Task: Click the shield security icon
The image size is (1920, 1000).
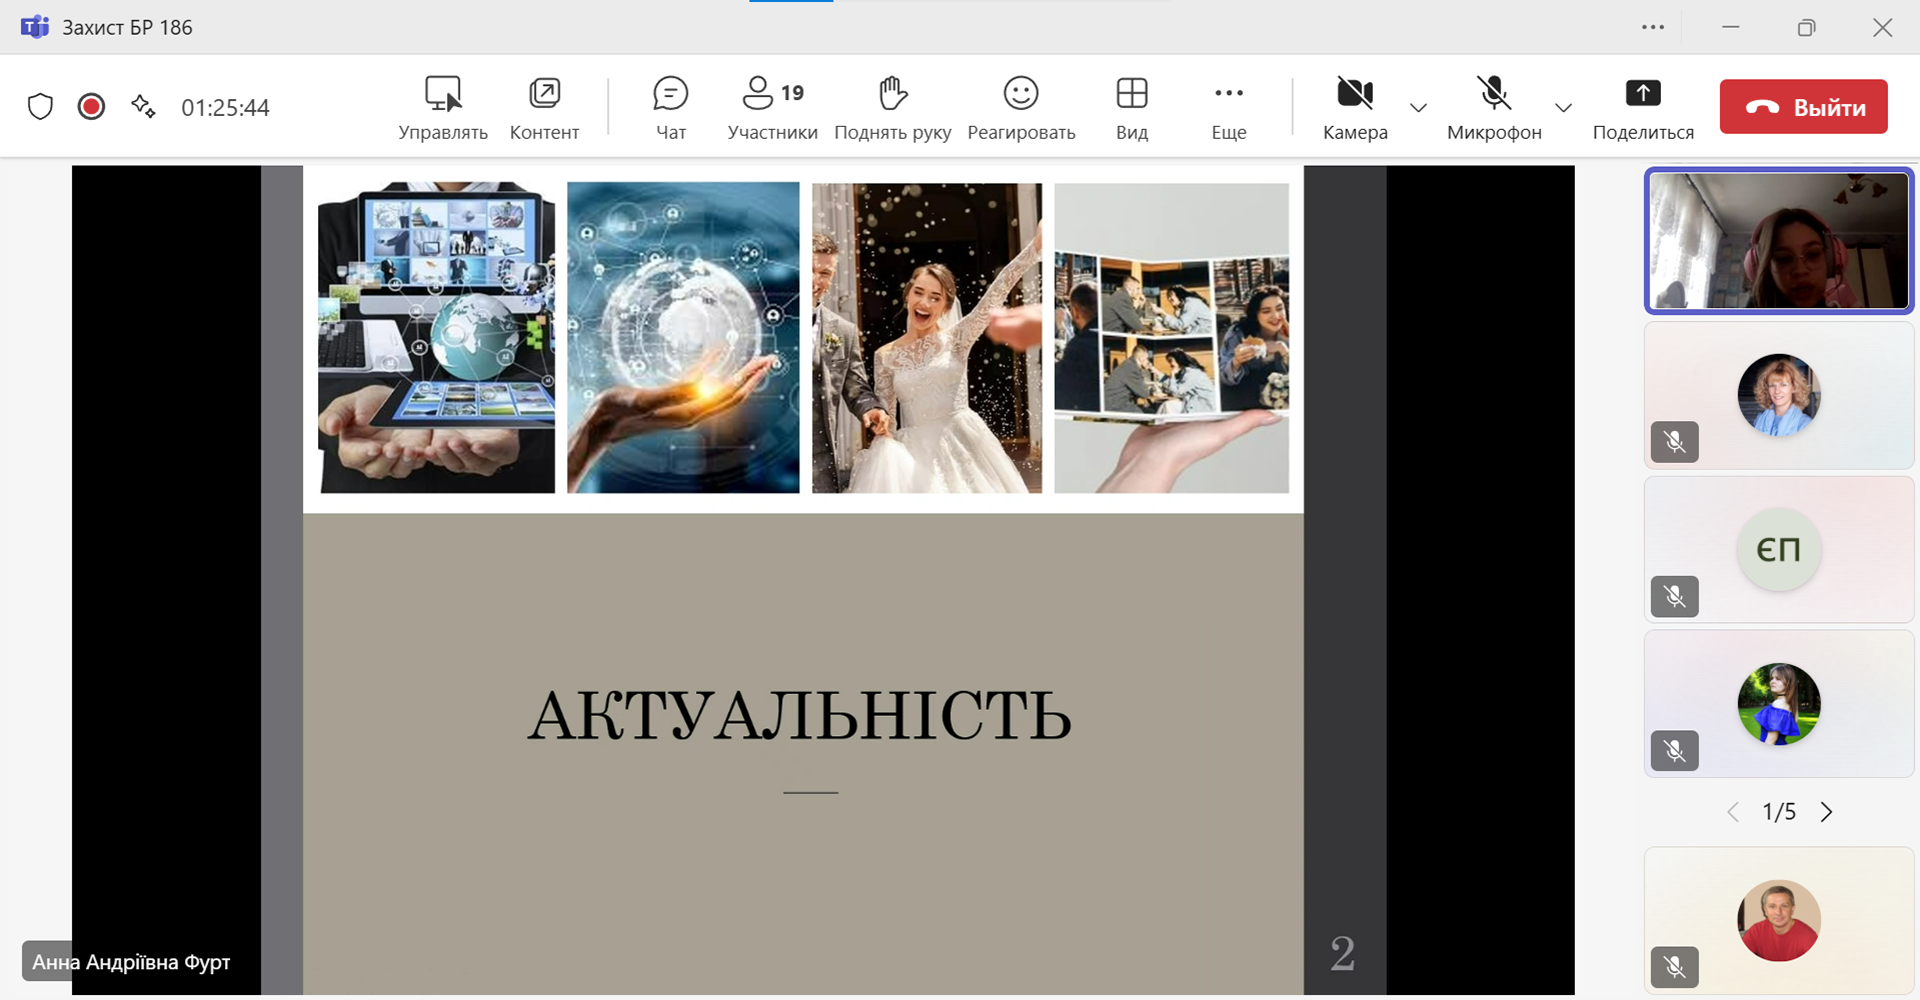Action: [x=40, y=107]
